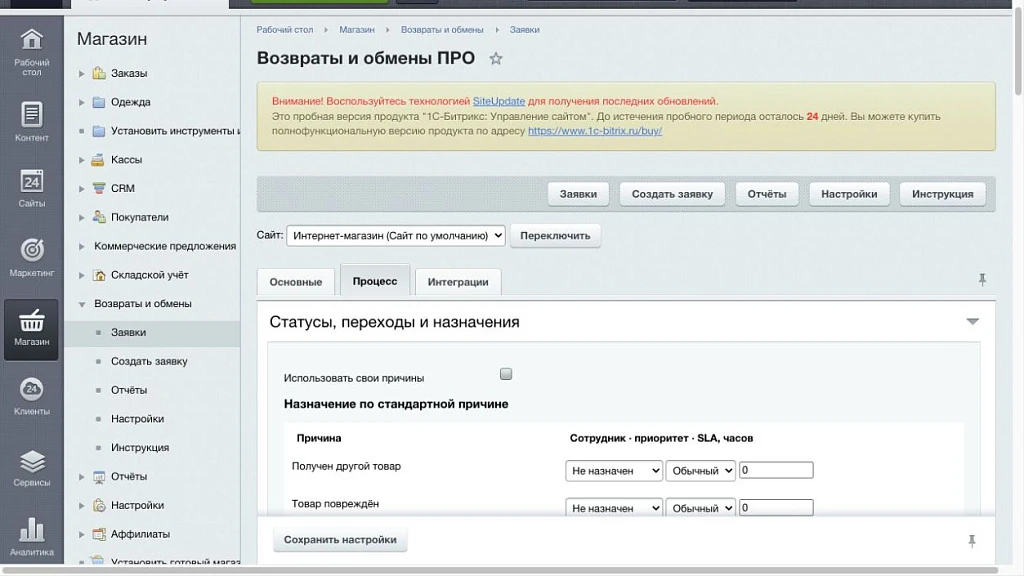Screen dimensions: 1024x576
Task: Collapse the Возвраты и обмены tree node
Action: click(x=82, y=304)
